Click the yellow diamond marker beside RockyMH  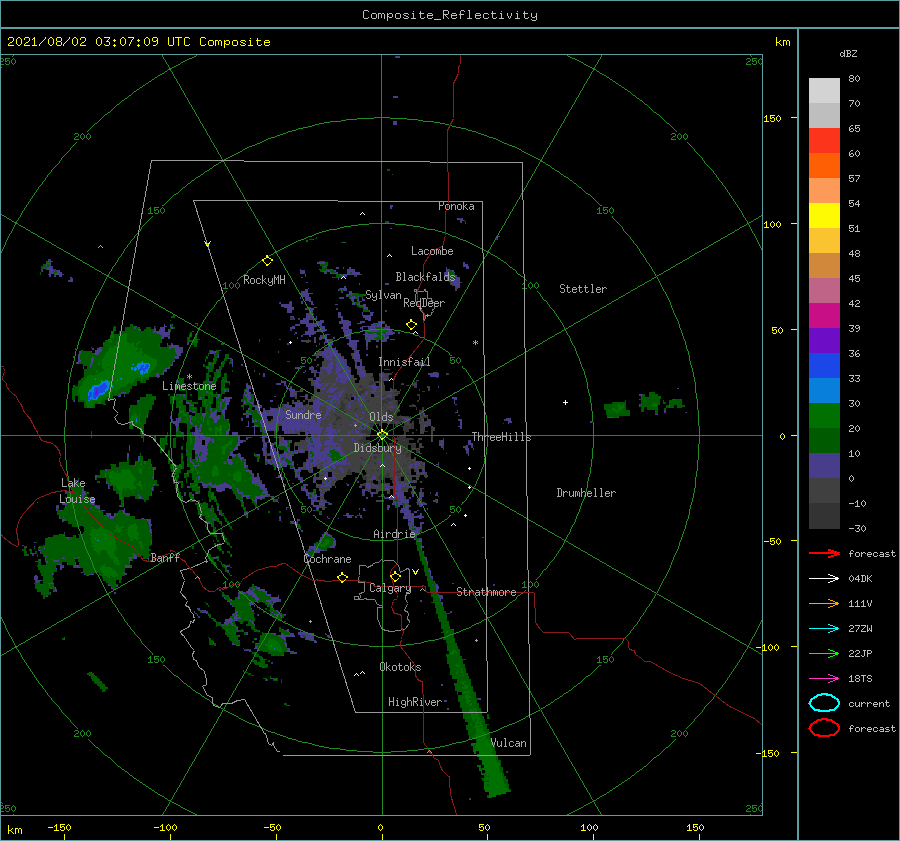[267, 261]
